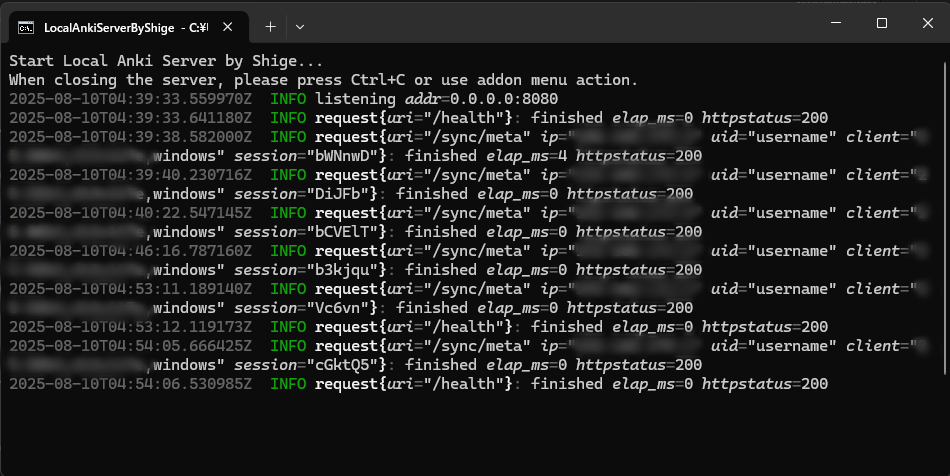The width and height of the screenshot is (950, 476).
Task: Click the terminal icon in the tab
Action: point(26,27)
